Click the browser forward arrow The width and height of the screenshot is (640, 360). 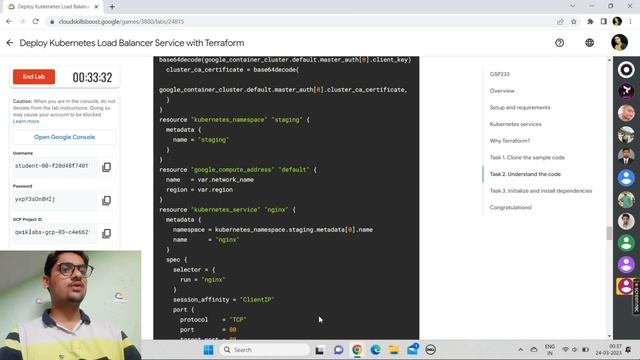tap(22, 21)
